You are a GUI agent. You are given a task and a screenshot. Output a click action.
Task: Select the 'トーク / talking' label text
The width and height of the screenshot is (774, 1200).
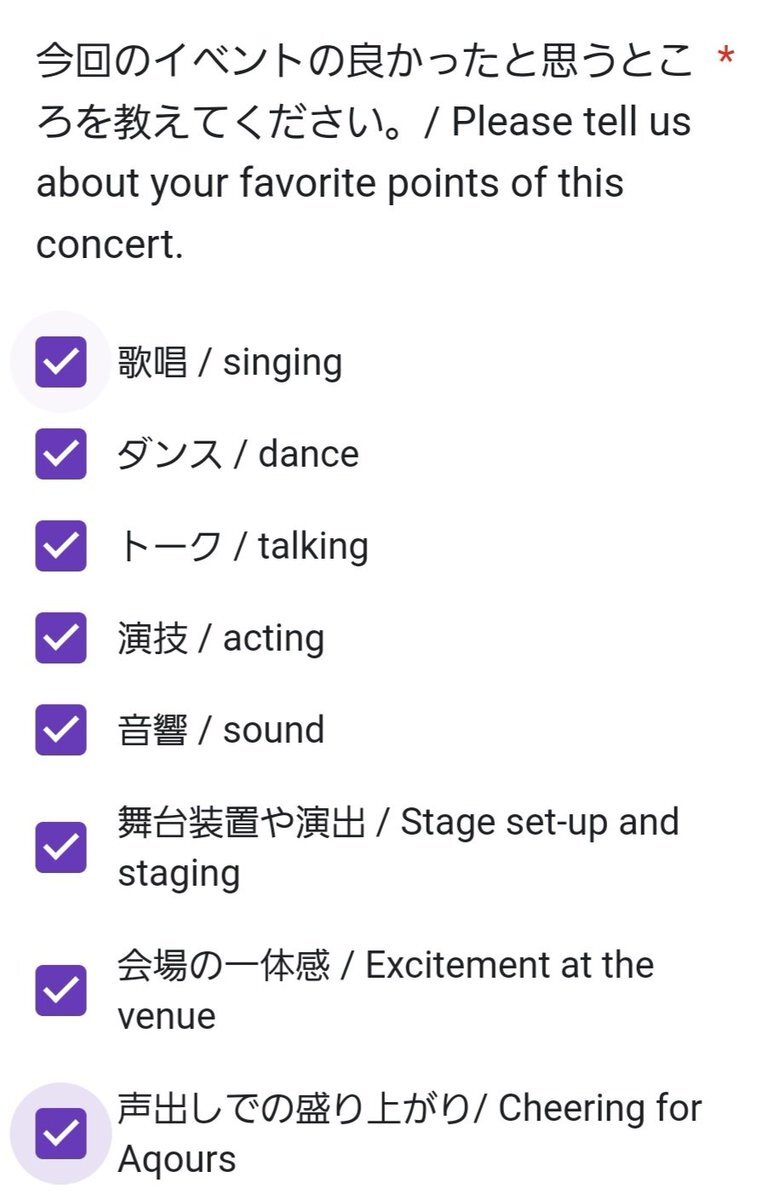click(243, 546)
